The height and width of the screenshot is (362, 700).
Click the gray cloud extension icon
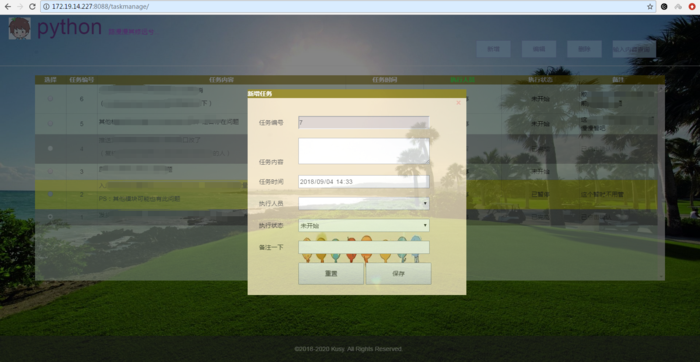pyautogui.click(x=678, y=7)
